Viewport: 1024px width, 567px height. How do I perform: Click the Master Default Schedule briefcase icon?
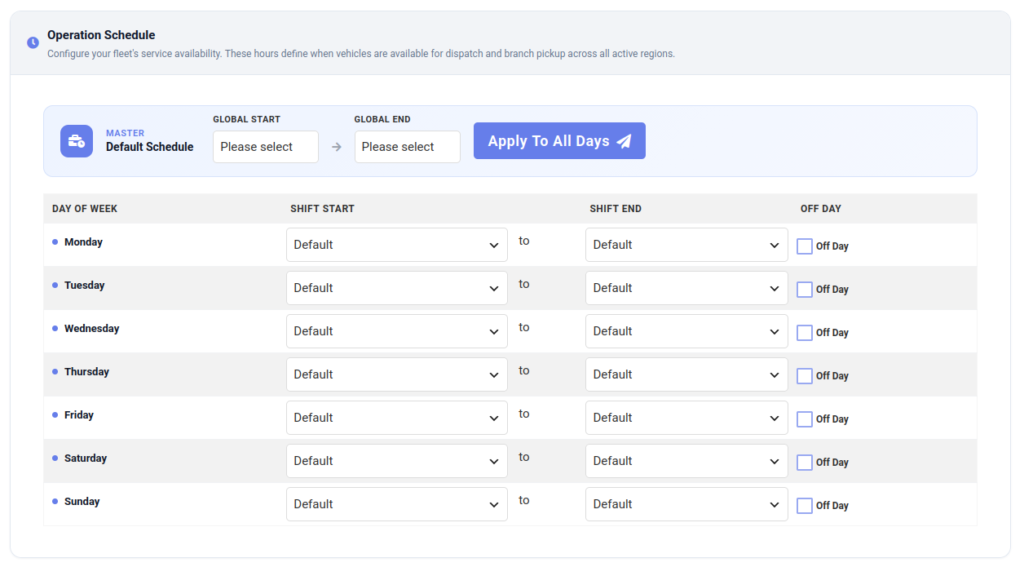click(x=76, y=141)
